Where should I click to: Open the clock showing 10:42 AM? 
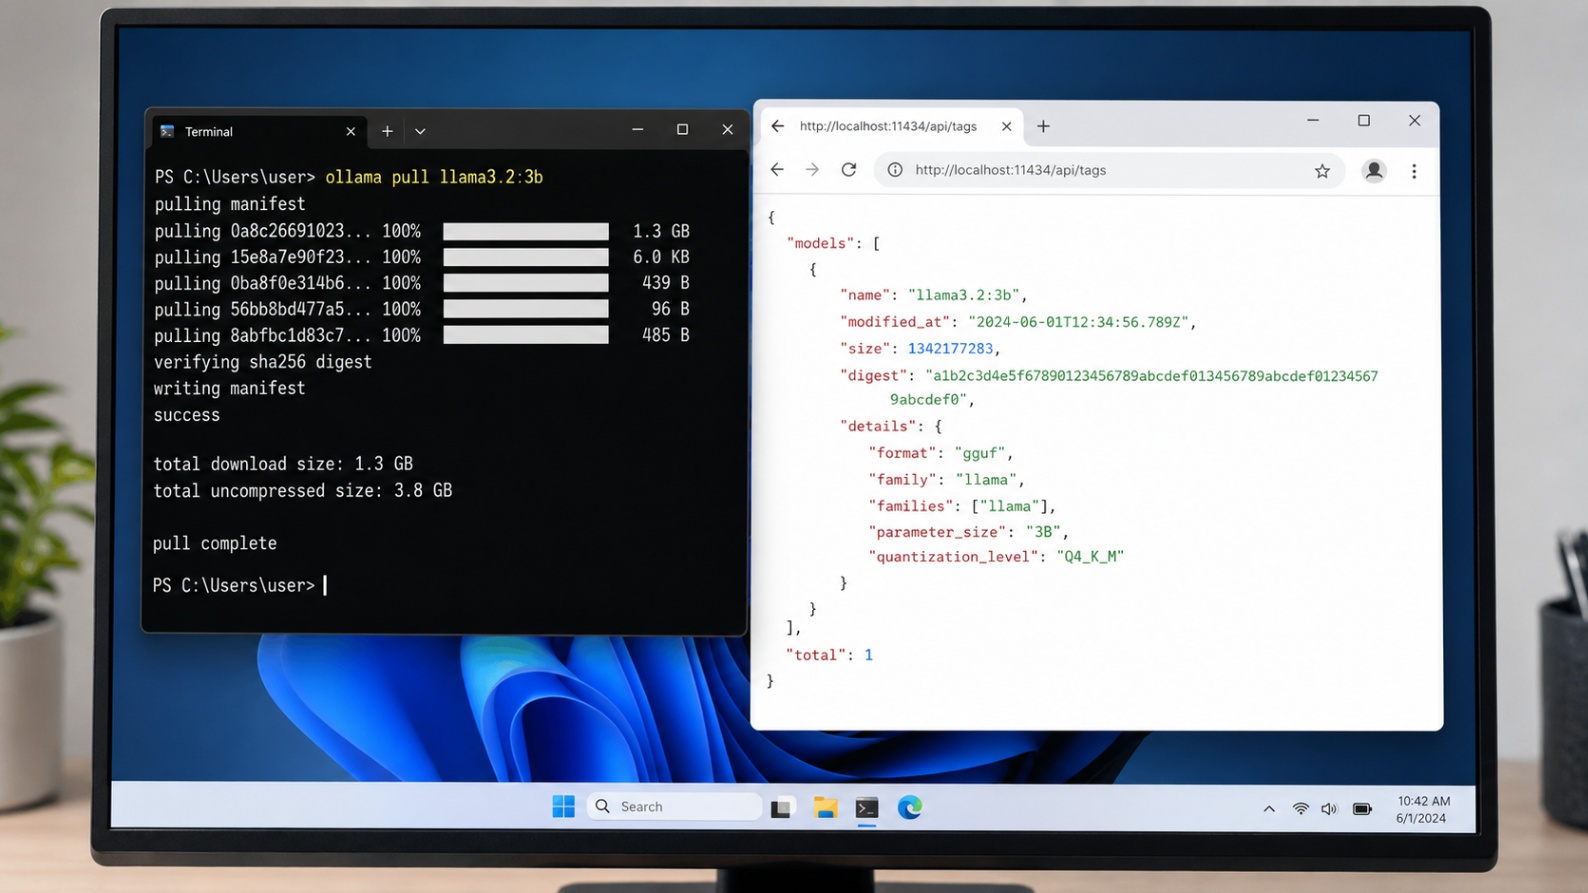point(1422,809)
